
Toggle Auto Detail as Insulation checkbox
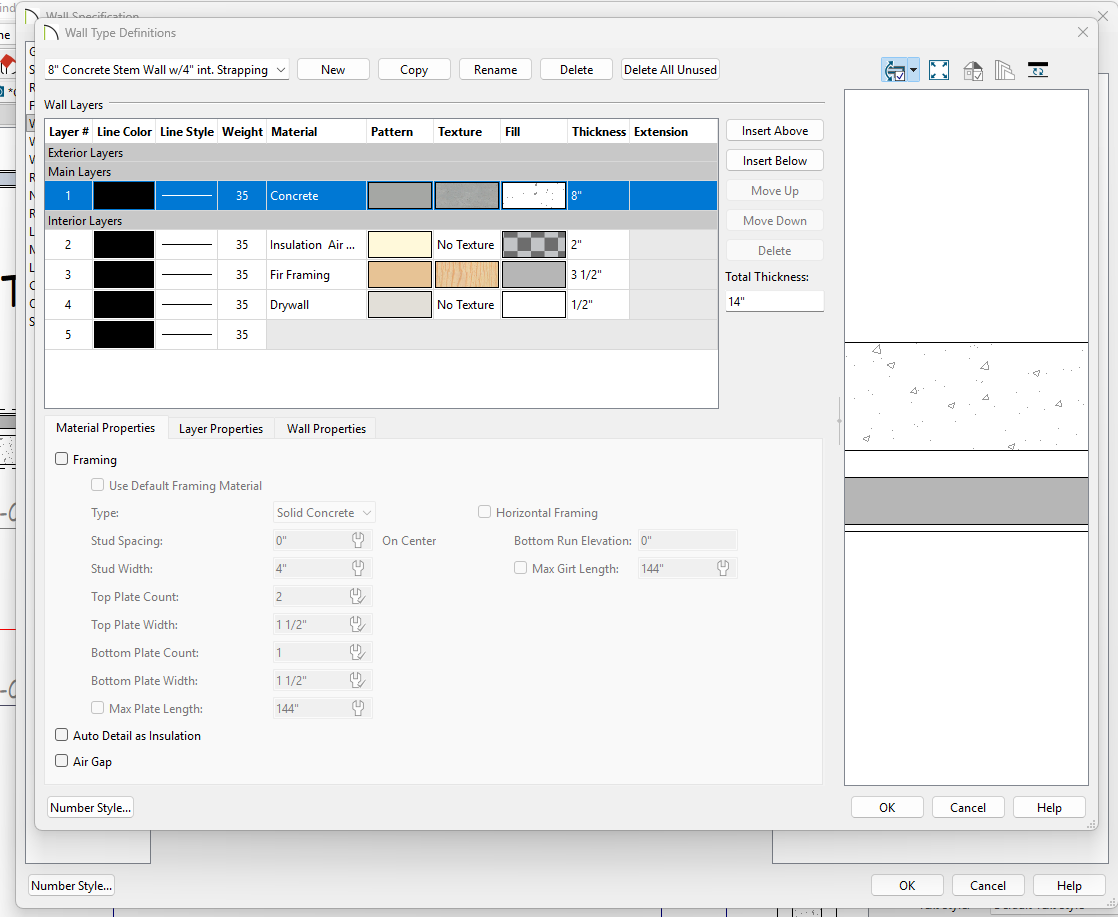(x=62, y=736)
